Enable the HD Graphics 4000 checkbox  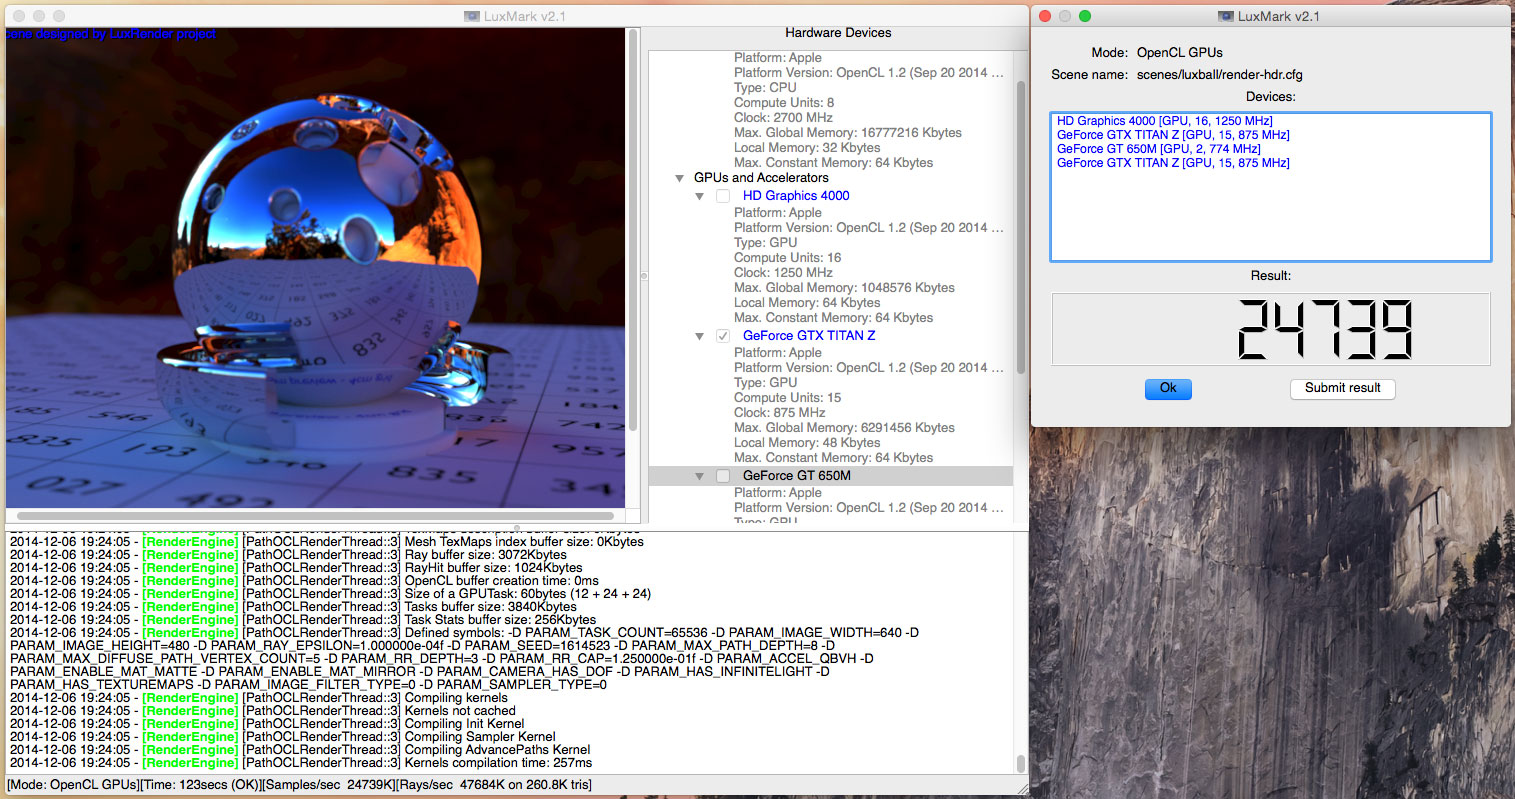[x=723, y=196]
